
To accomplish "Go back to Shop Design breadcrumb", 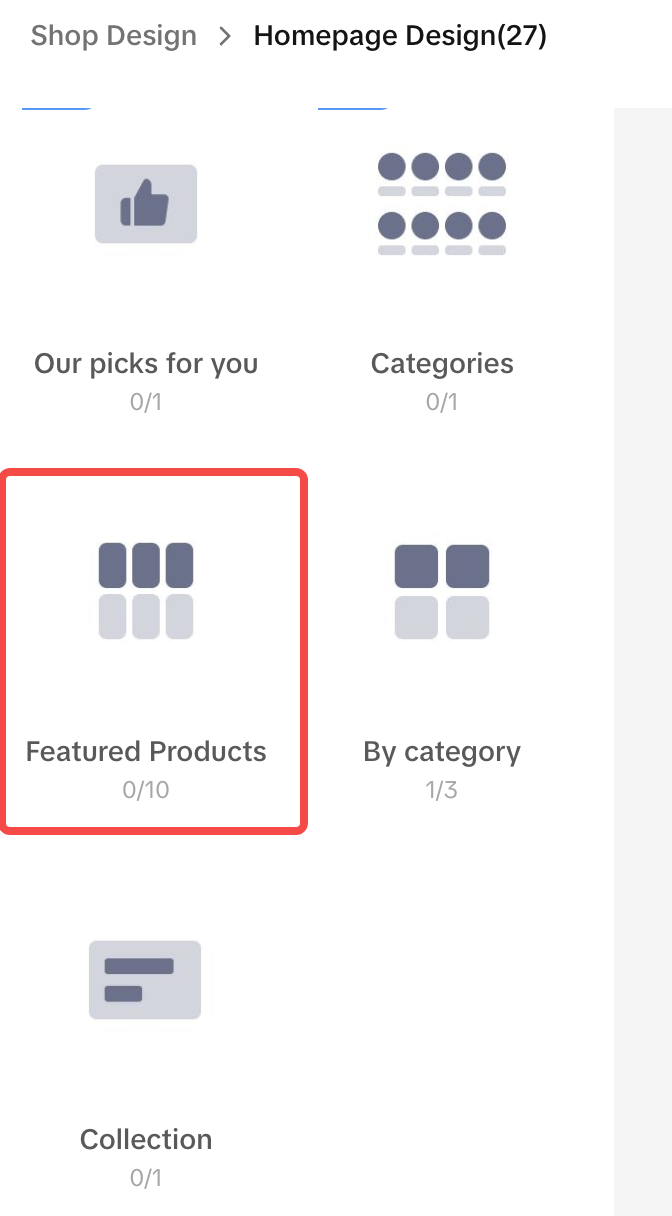I will pyautogui.click(x=113, y=36).
